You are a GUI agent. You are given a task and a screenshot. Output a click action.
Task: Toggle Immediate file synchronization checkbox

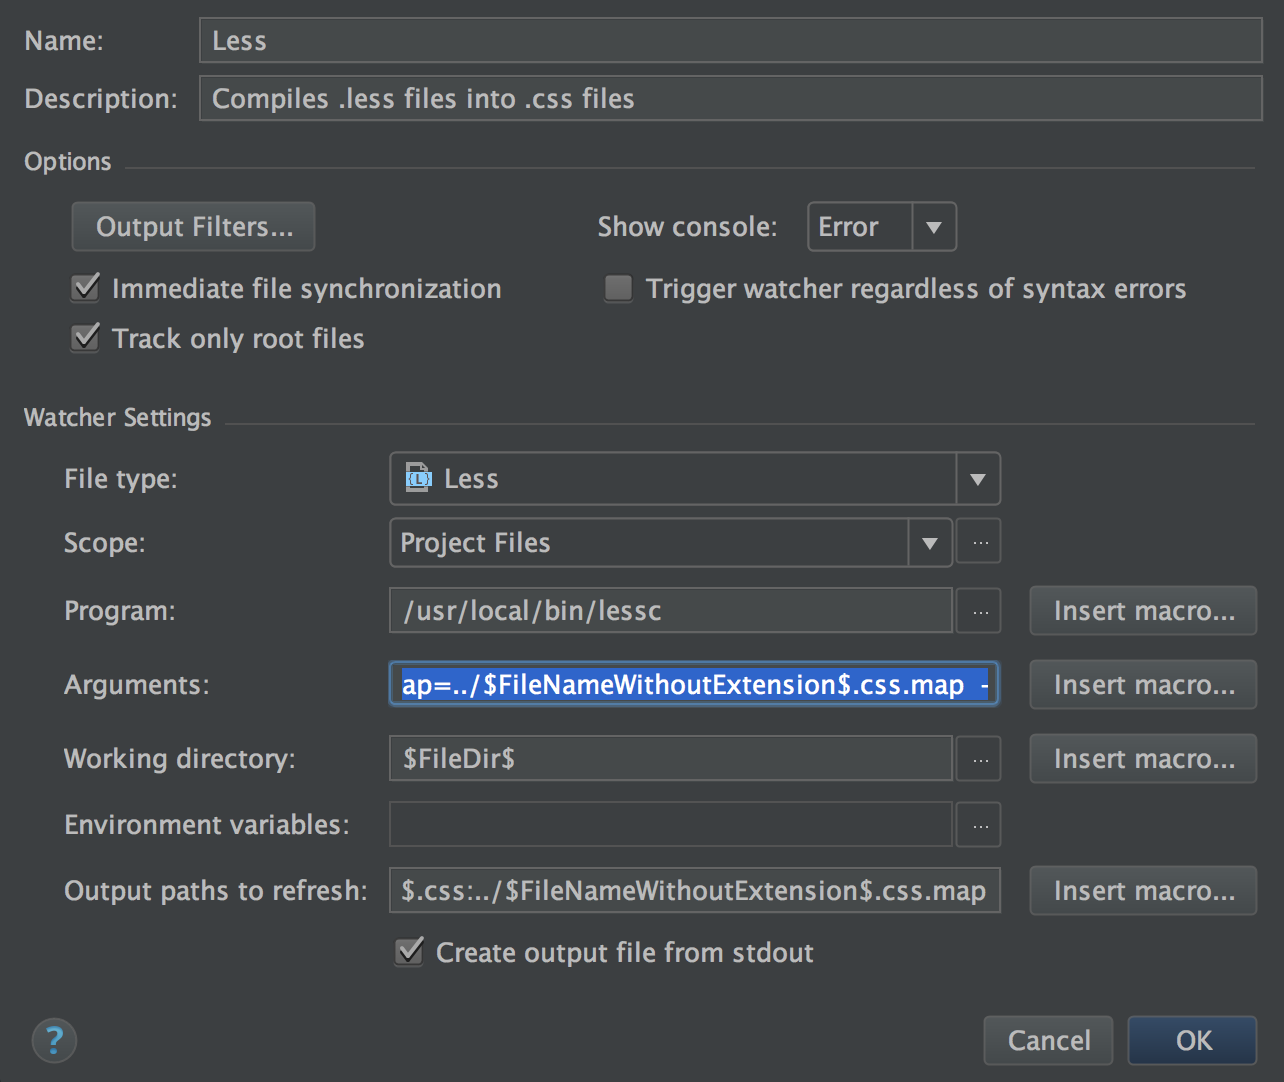[x=86, y=288]
